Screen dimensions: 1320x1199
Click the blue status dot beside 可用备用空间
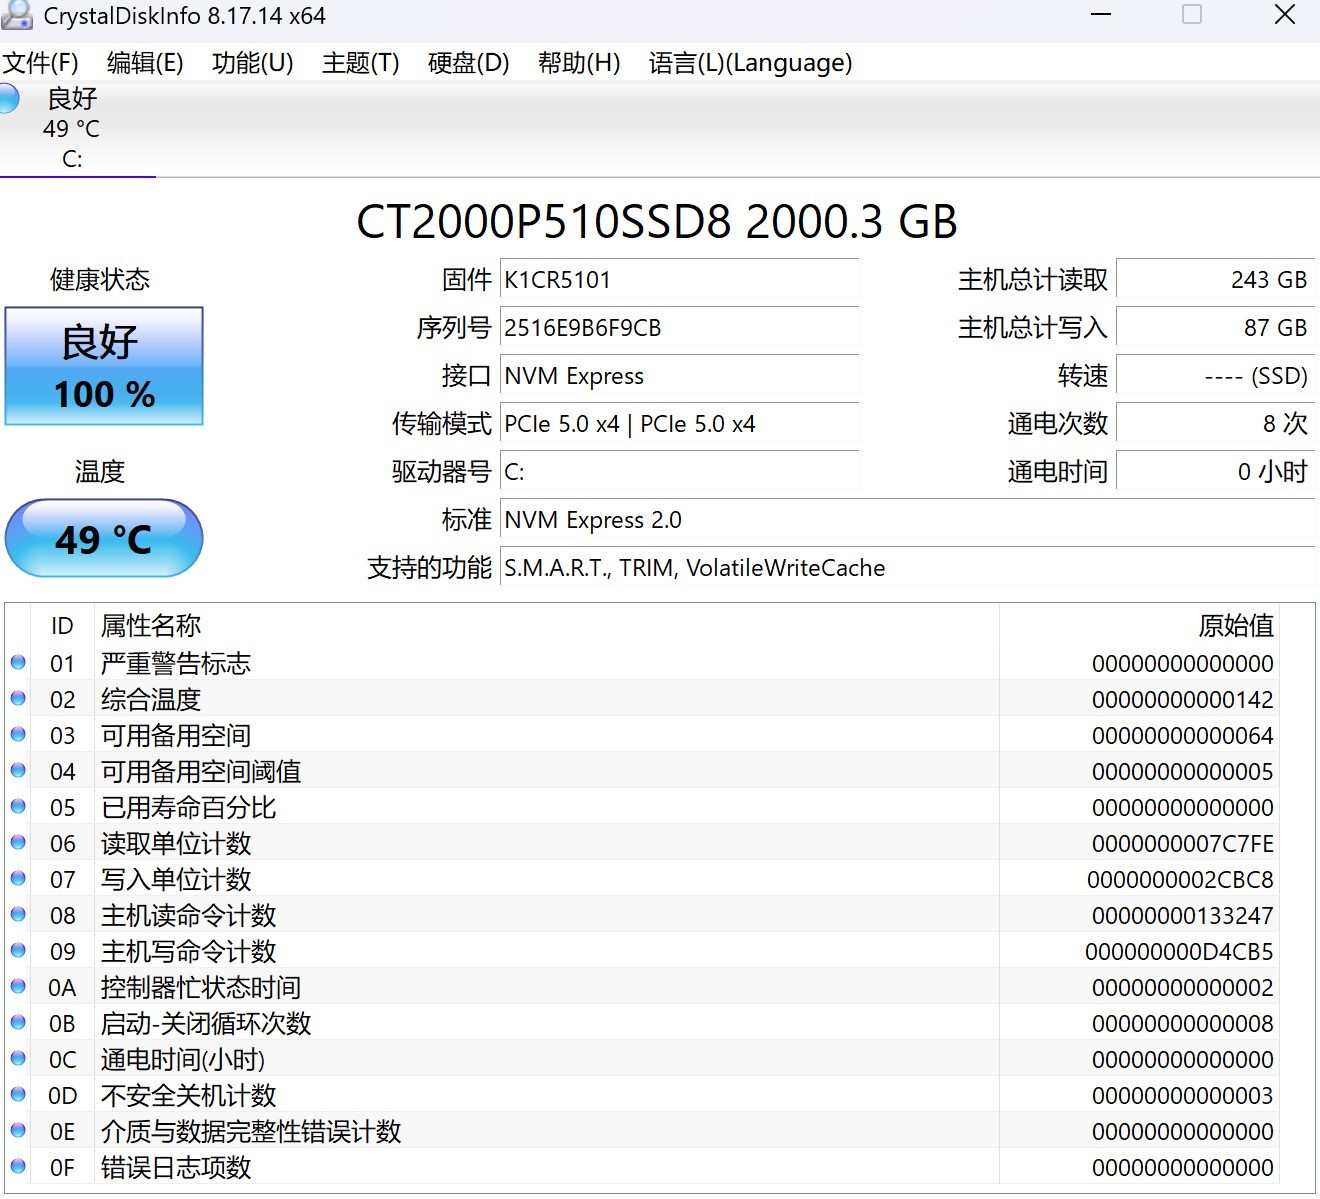click(x=17, y=734)
